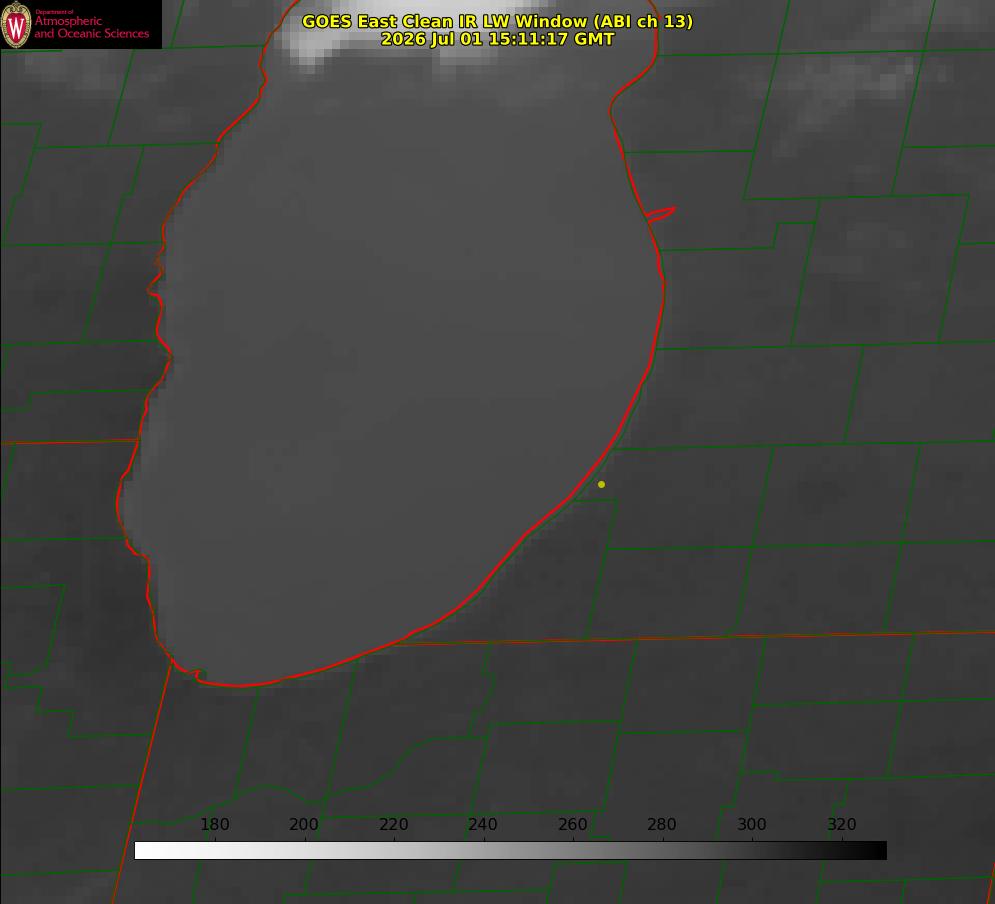Click the red inlet outline on the eastern shore
The height and width of the screenshot is (904, 995).
point(661,214)
